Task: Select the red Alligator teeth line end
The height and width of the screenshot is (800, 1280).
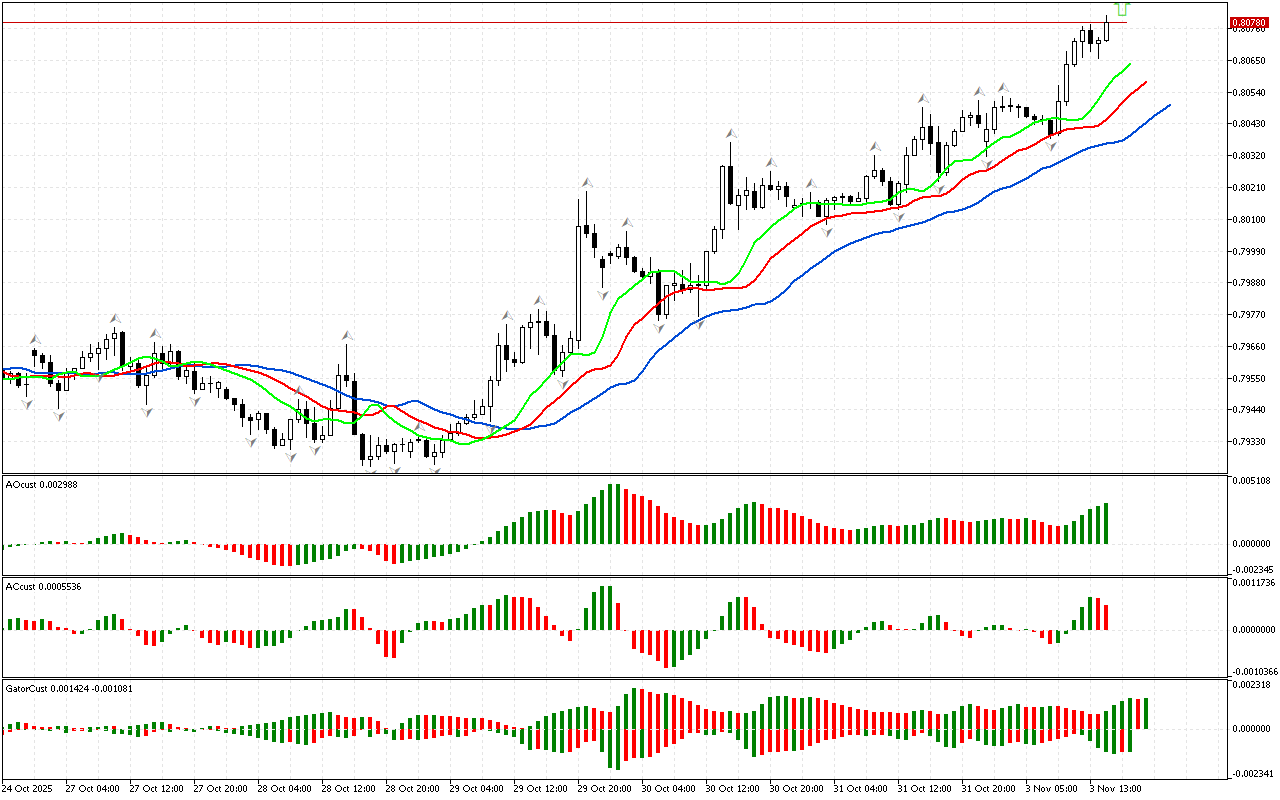Action: (x=1145, y=82)
